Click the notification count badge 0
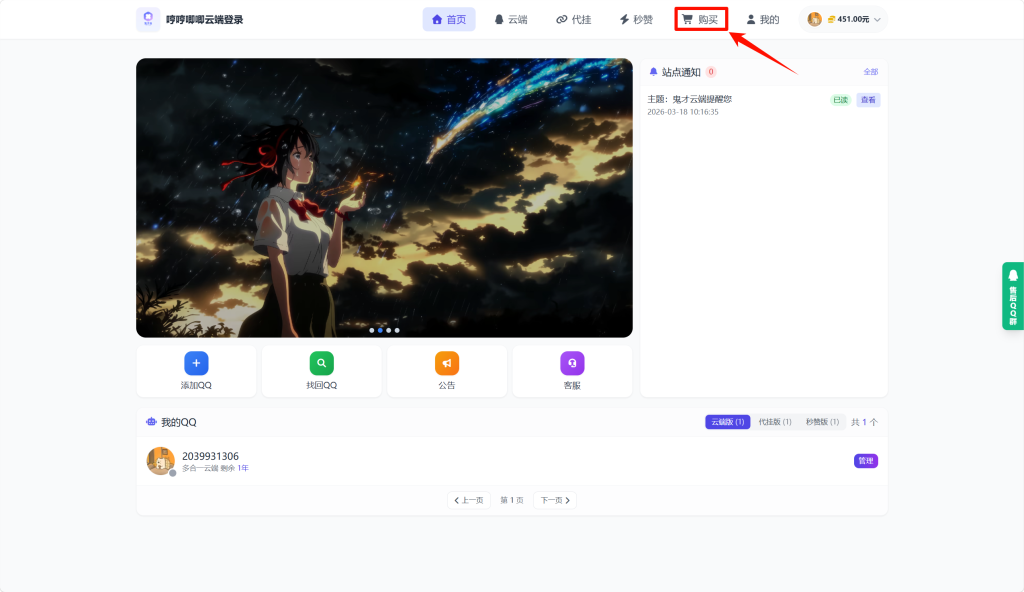The height and width of the screenshot is (592, 1024). [x=711, y=72]
